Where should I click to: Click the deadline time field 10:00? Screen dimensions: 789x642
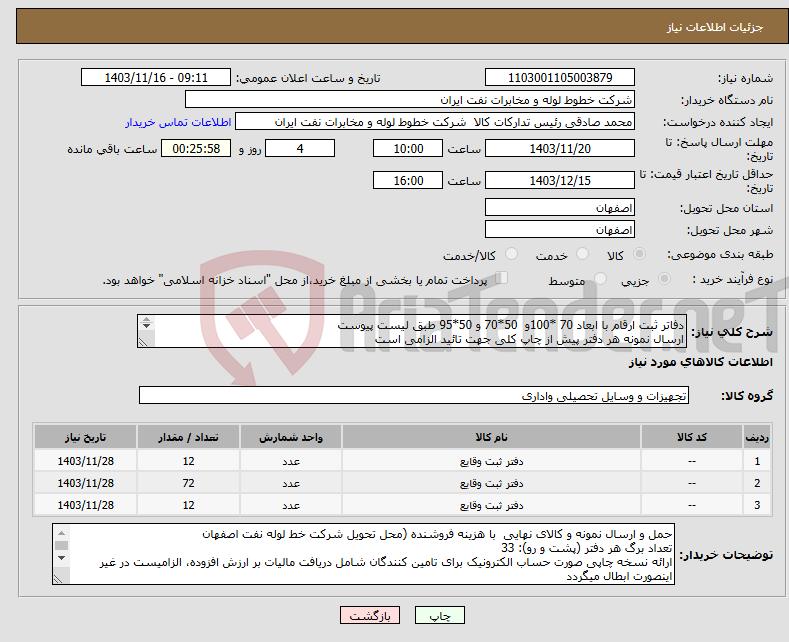pos(408,149)
